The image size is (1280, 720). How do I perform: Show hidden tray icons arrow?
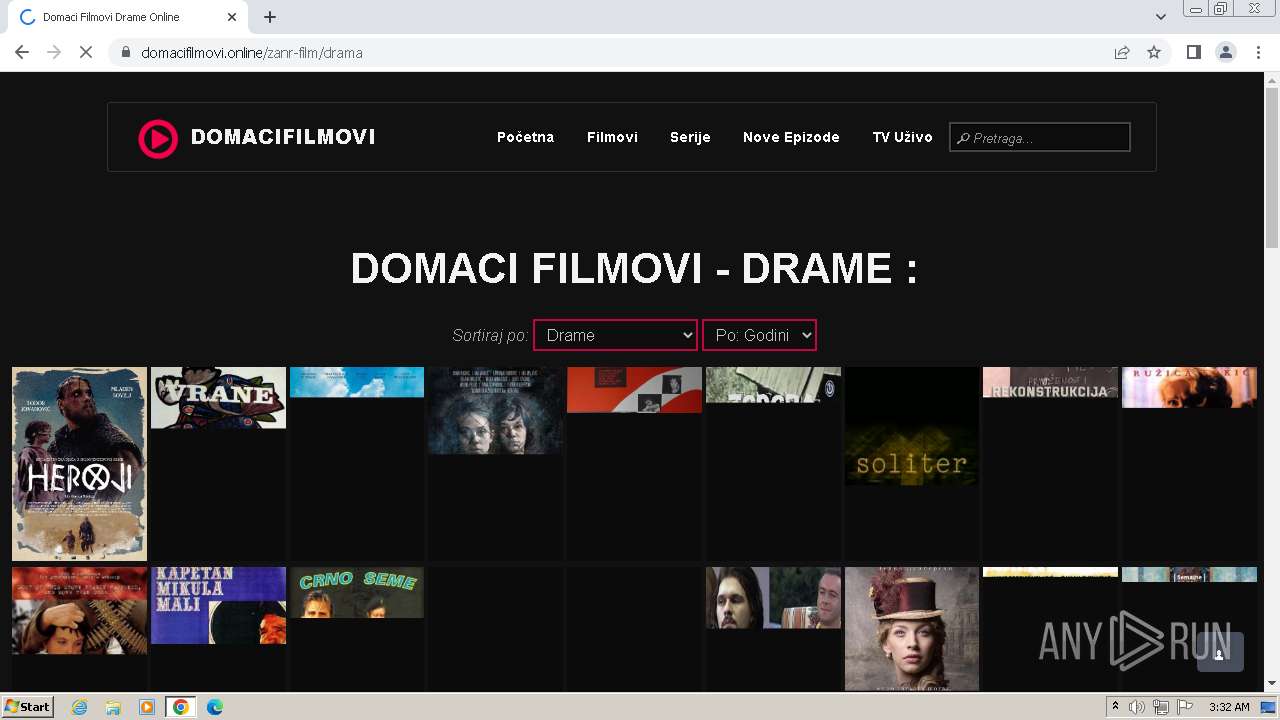1116,707
